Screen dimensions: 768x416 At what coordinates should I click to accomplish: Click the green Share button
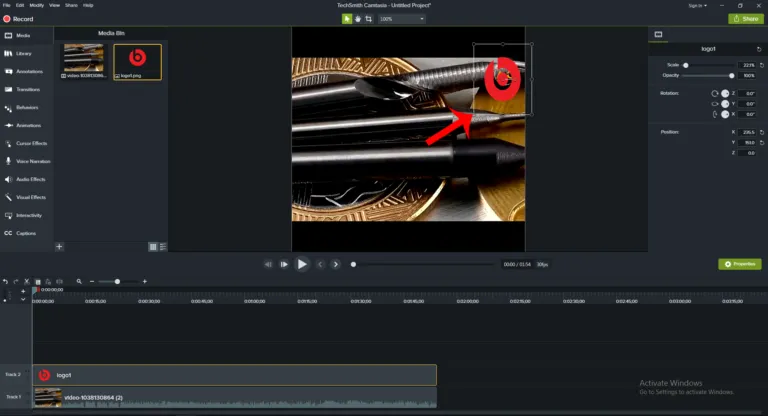(x=745, y=18)
